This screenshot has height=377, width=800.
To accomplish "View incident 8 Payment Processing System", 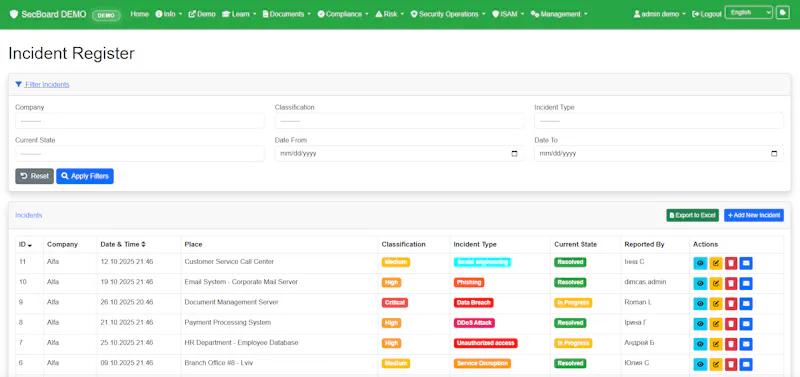I will [x=700, y=324].
